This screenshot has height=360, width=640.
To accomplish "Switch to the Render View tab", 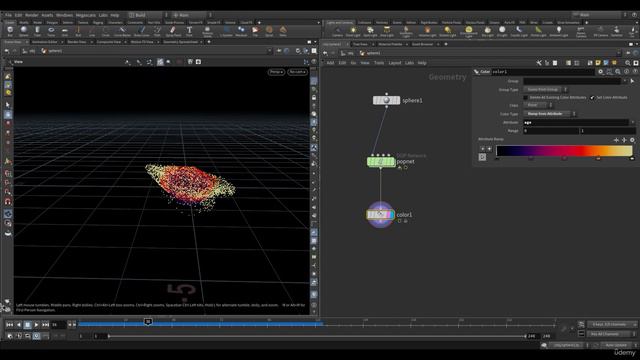I will [76, 42].
